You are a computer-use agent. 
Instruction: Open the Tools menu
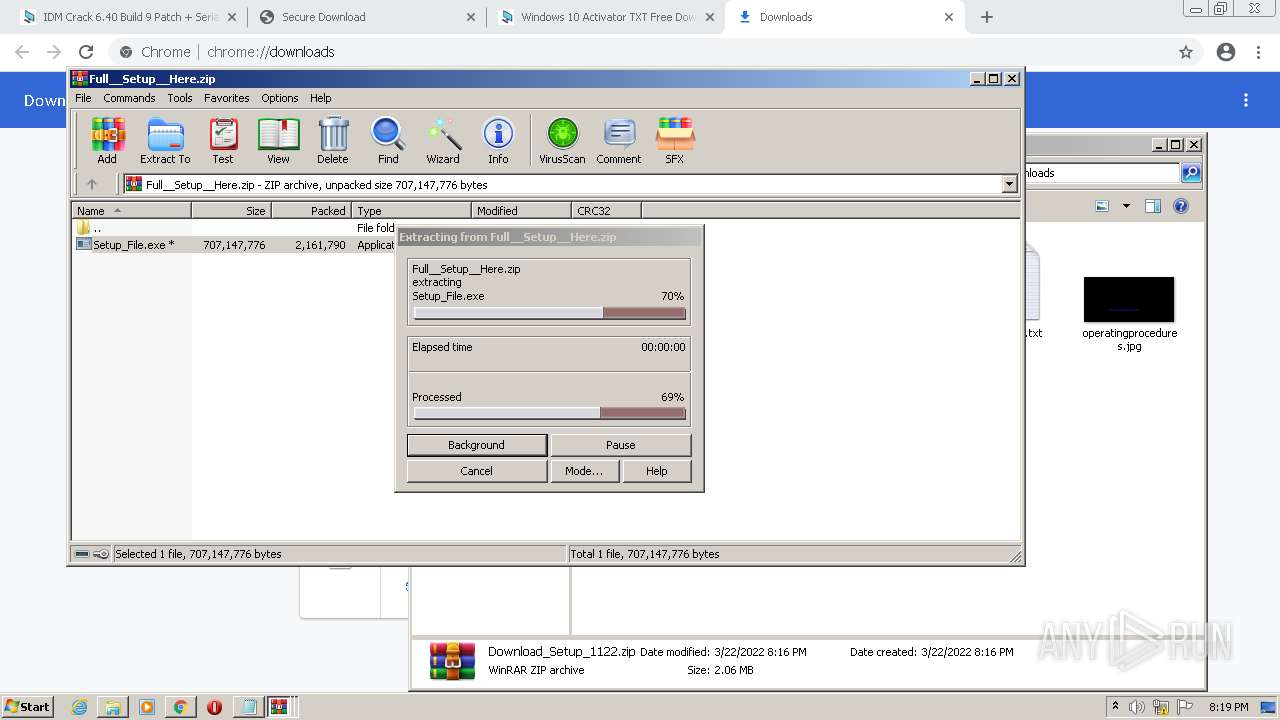(180, 98)
